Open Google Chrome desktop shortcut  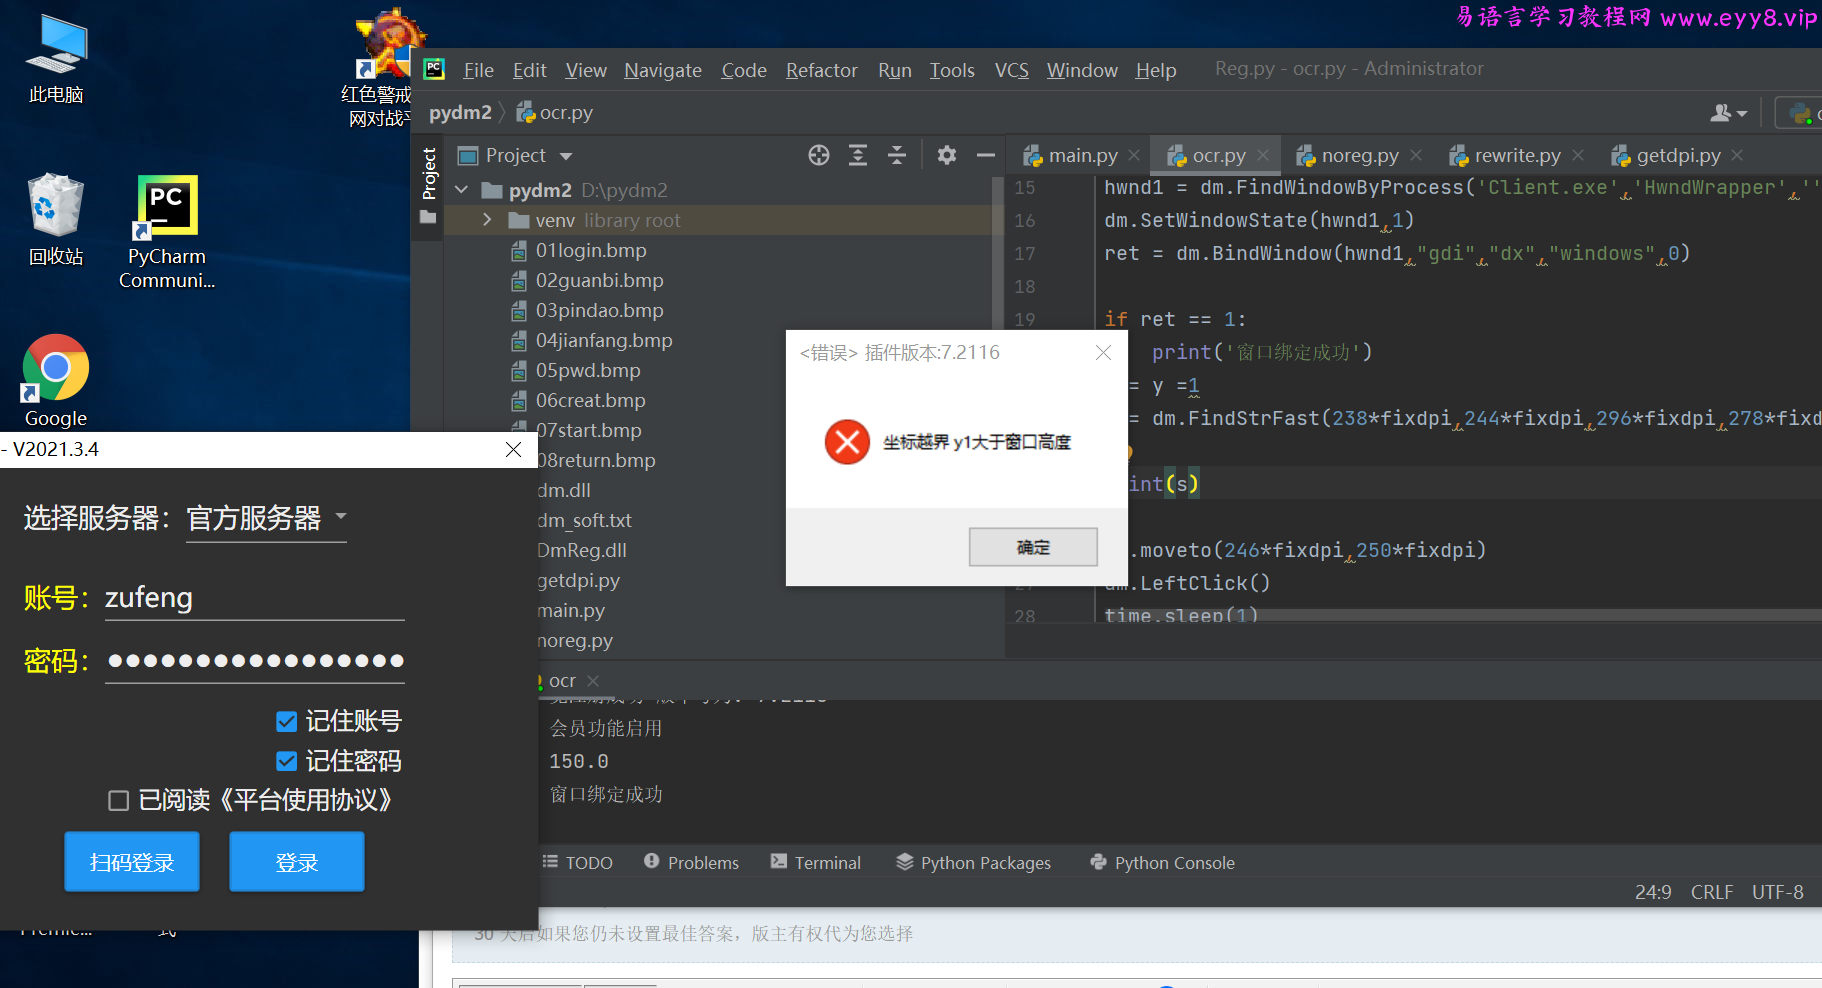[x=56, y=380]
